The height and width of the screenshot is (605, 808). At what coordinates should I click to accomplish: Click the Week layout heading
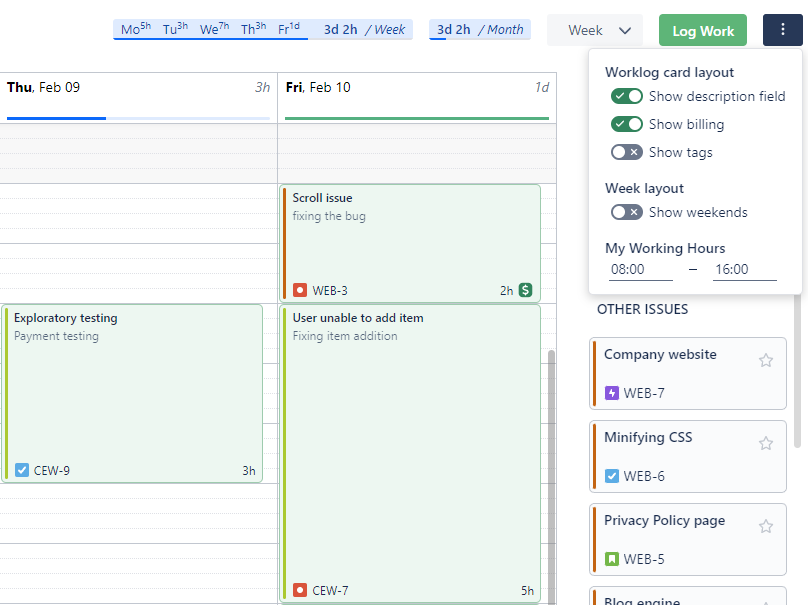point(644,188)
